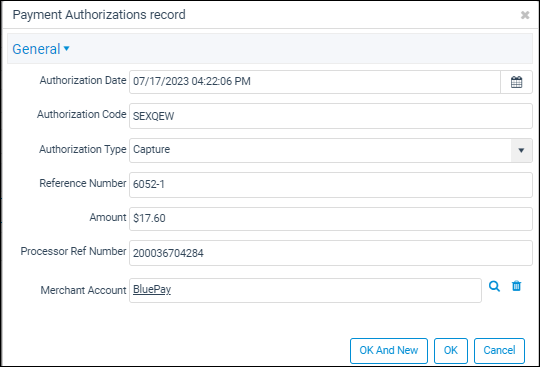
Task: Expand the Authorization Type dropdown arrow
Action: pos(521,150)
